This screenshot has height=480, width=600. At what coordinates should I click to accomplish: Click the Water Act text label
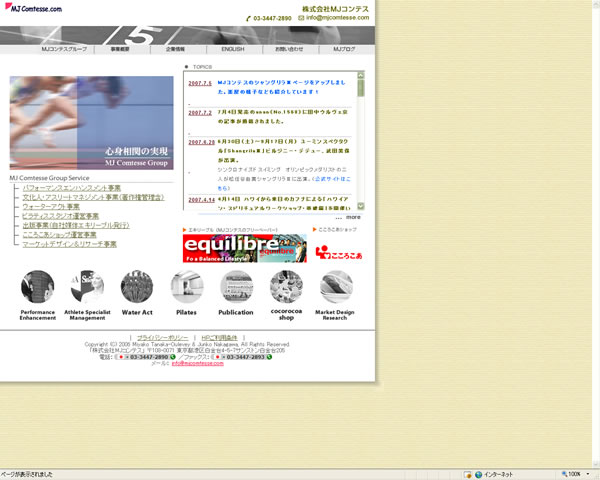tap(137, 312)
